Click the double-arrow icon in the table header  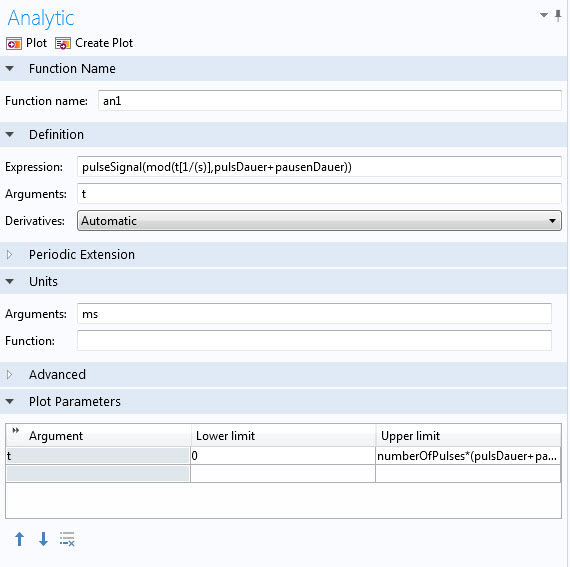[x=15, y=431]
